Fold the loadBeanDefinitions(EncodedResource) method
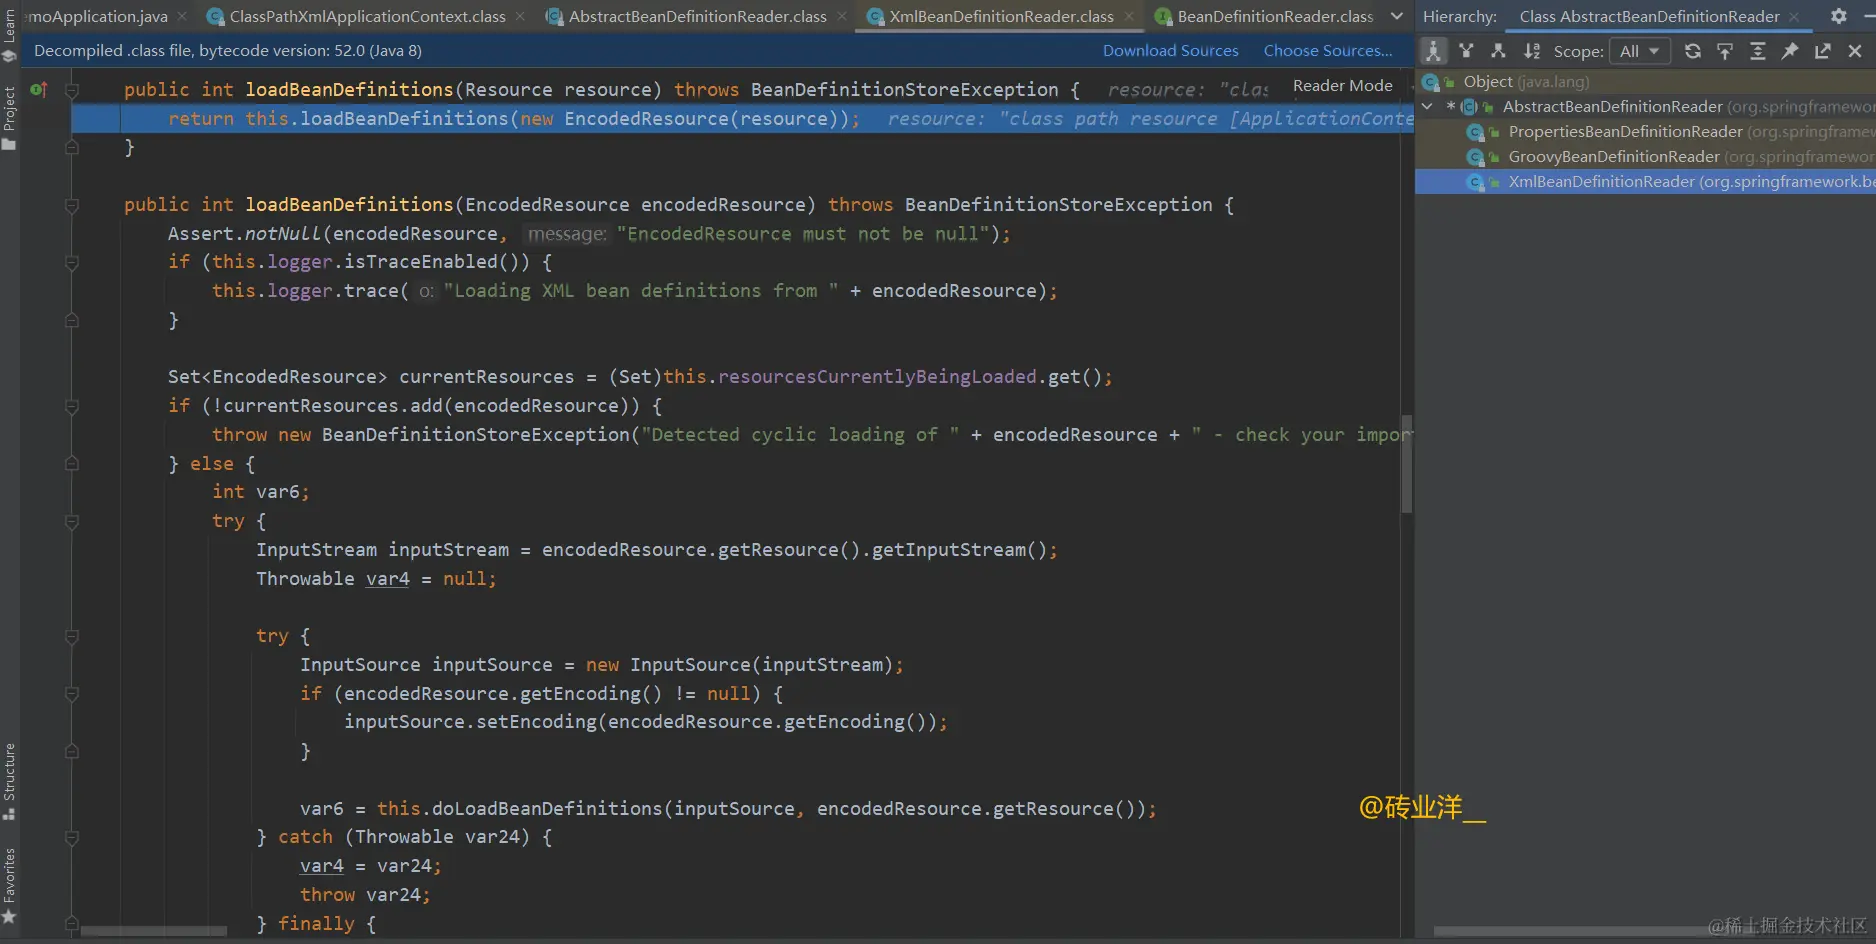Viewport: 1876px width, 944px height. [72, 205]
